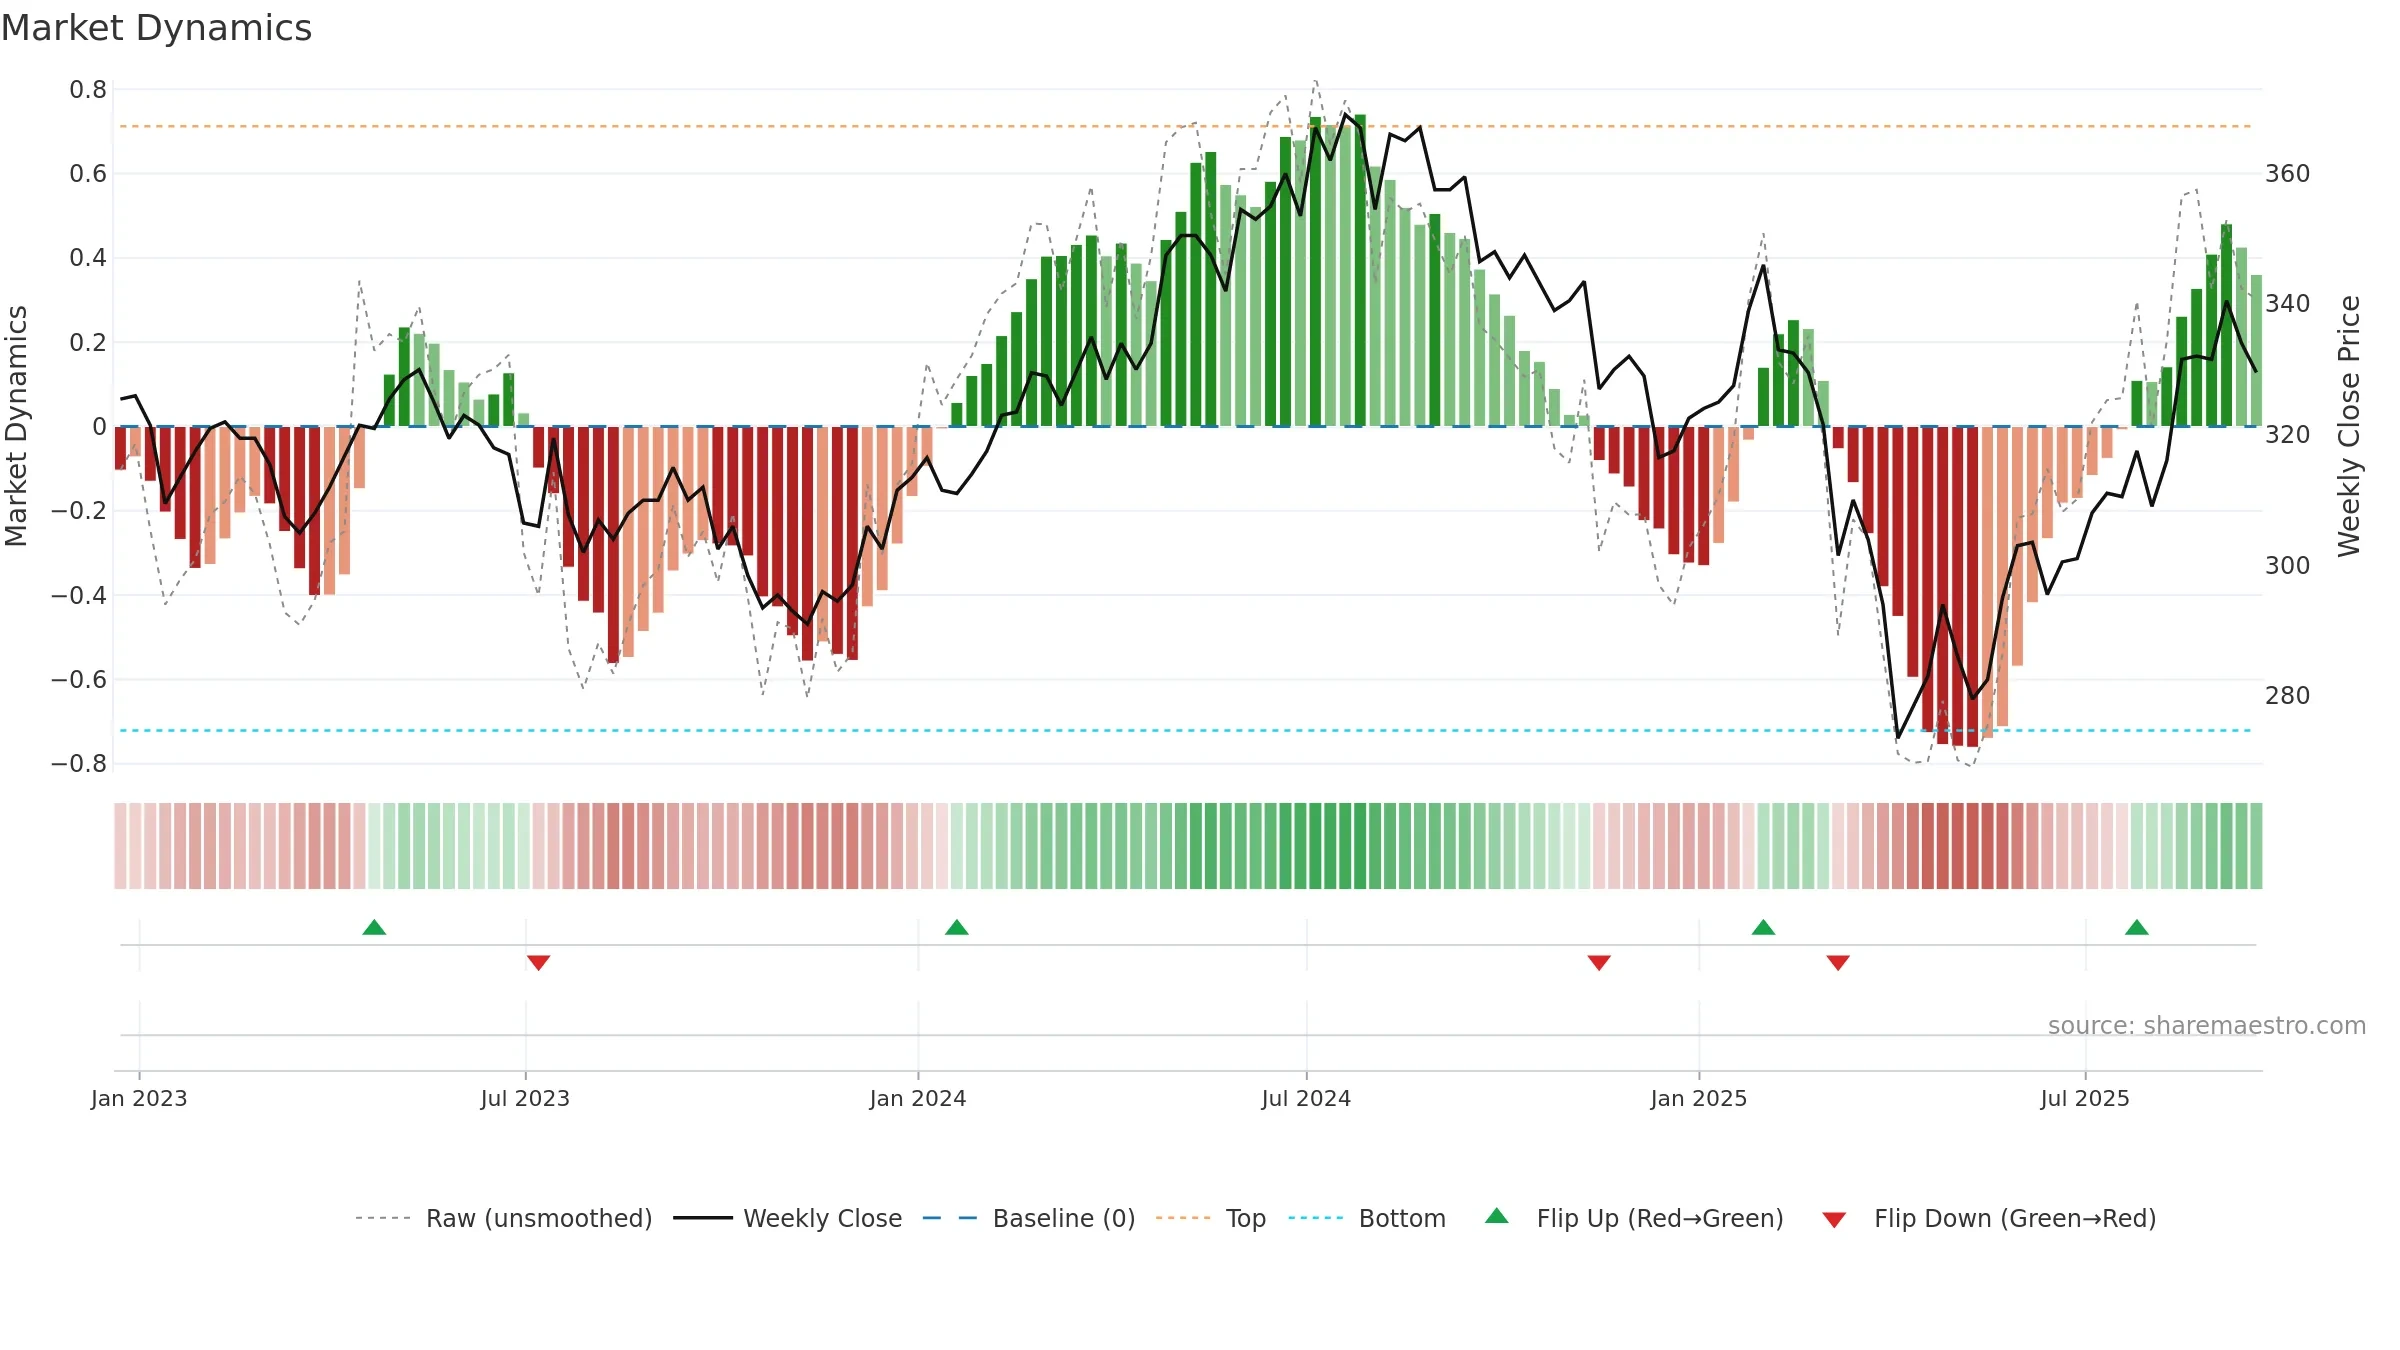2400x1350 pixels.
Task: Click the −0.4 left axis tick label
Action: click(x=79, y=596)
